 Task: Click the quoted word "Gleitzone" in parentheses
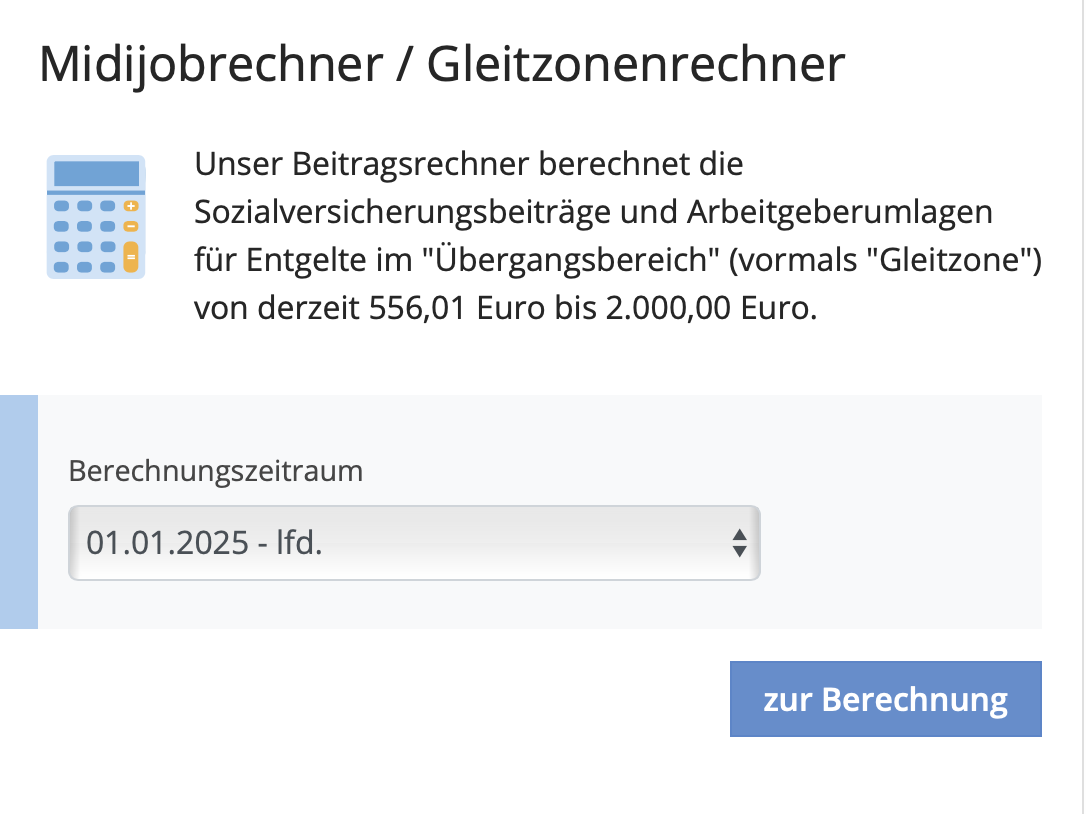point(948,260)
